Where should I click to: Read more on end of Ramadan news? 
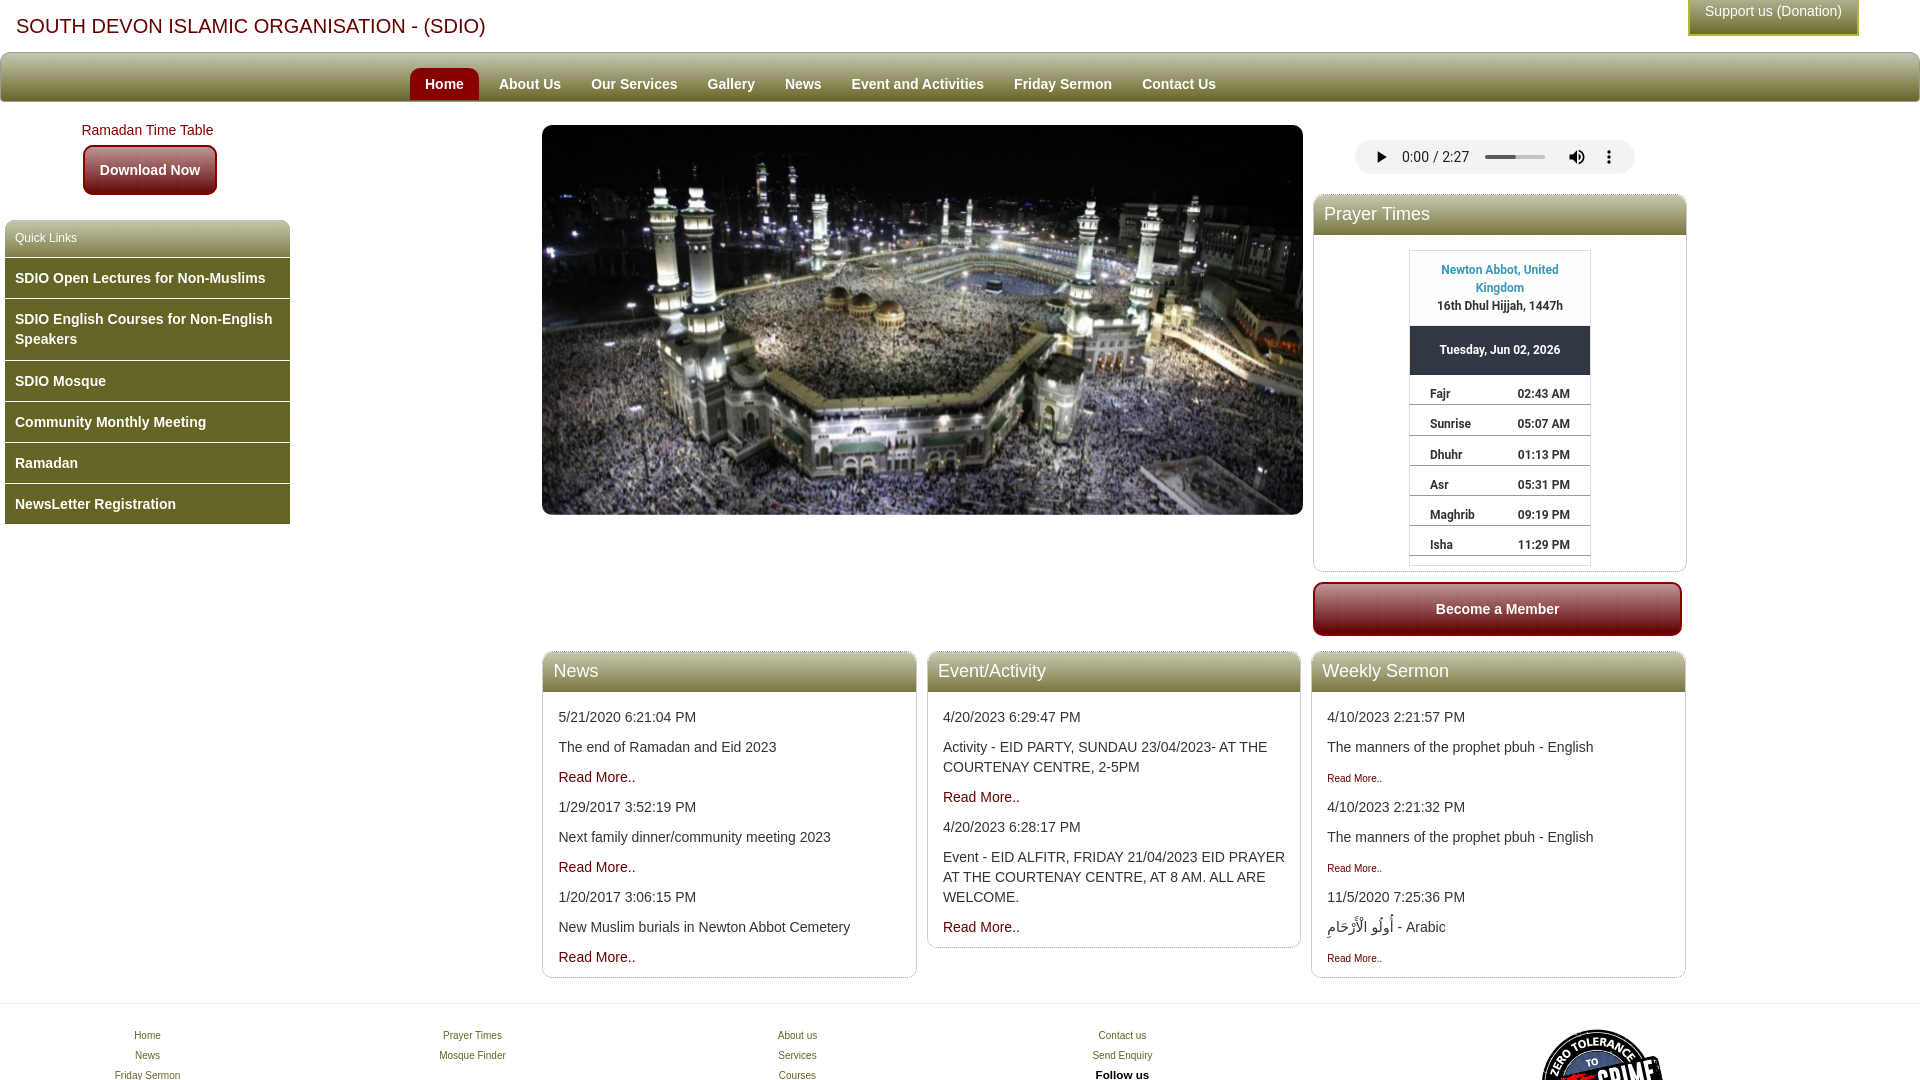click(x=597, y=777)
